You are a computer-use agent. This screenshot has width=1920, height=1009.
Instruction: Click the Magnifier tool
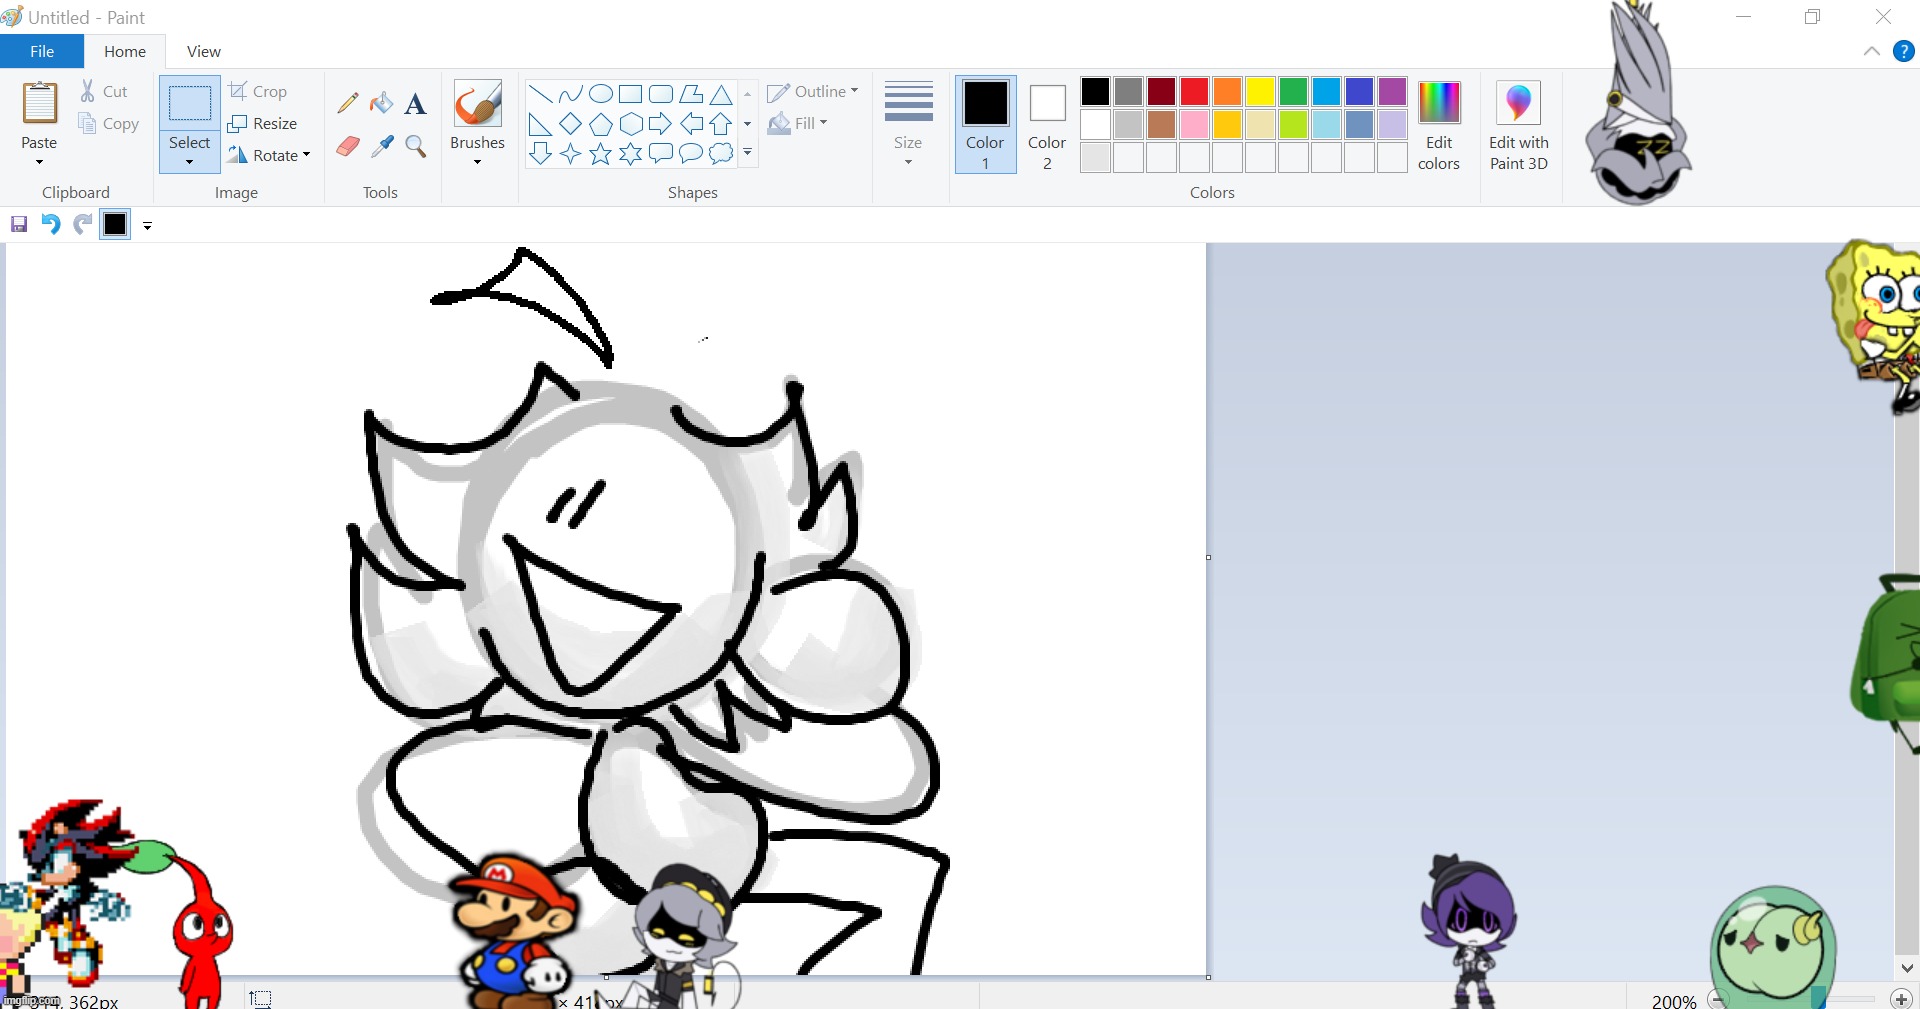[415, 147]
